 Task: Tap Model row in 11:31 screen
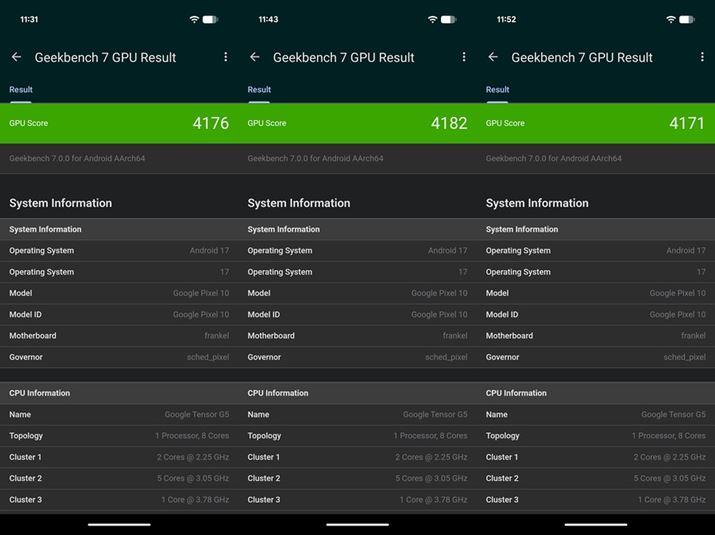click(x=119, y=293)
